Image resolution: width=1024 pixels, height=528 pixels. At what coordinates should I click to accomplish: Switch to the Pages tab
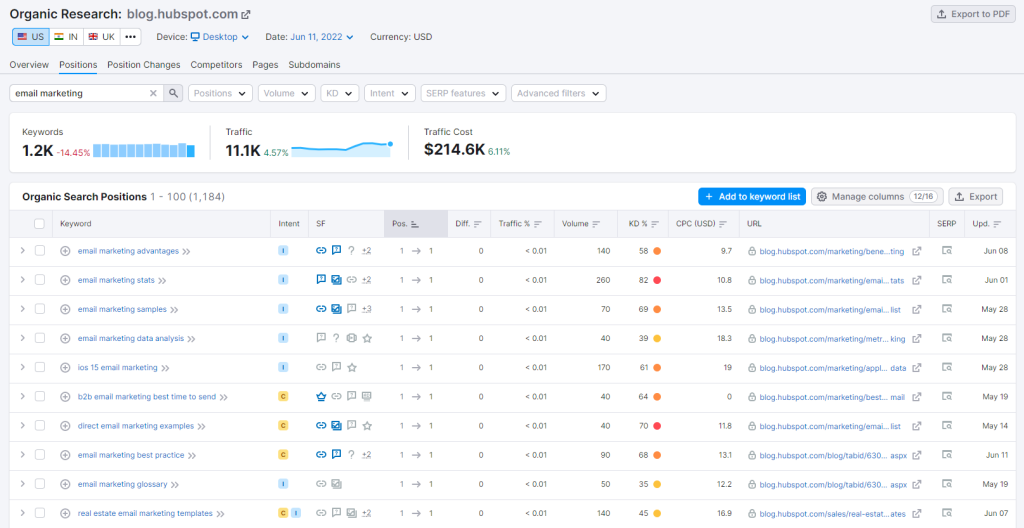tap(265, 65)
